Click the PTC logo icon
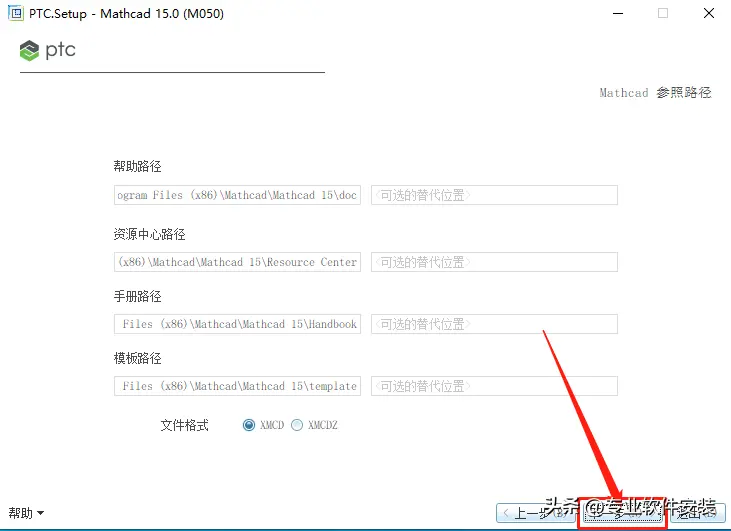 (29, 50)
